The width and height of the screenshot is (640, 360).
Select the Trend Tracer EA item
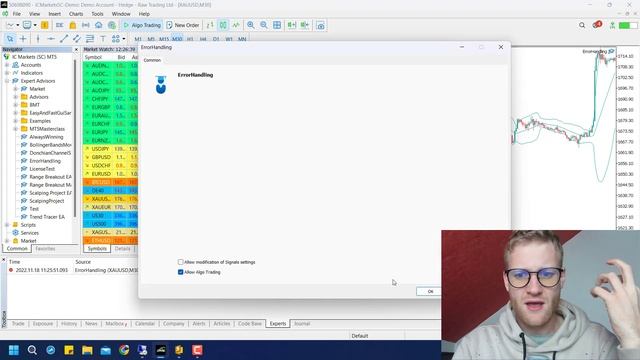[x=47, y=217]
